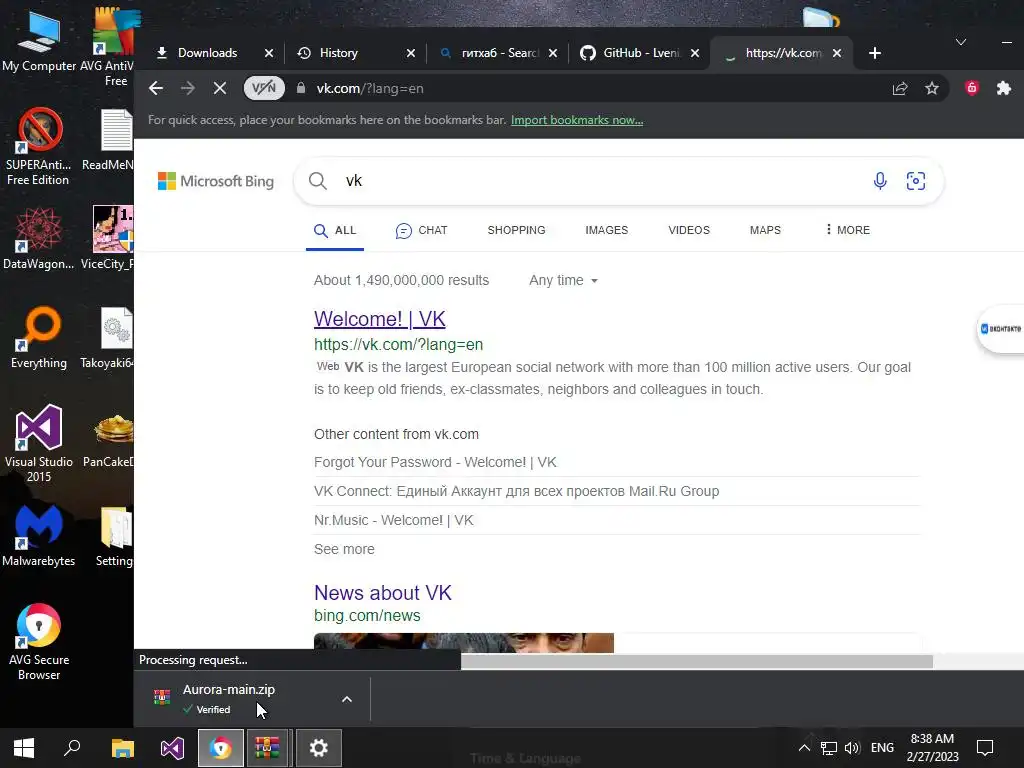Select Malwarebytes desktop shortcut

39,536
